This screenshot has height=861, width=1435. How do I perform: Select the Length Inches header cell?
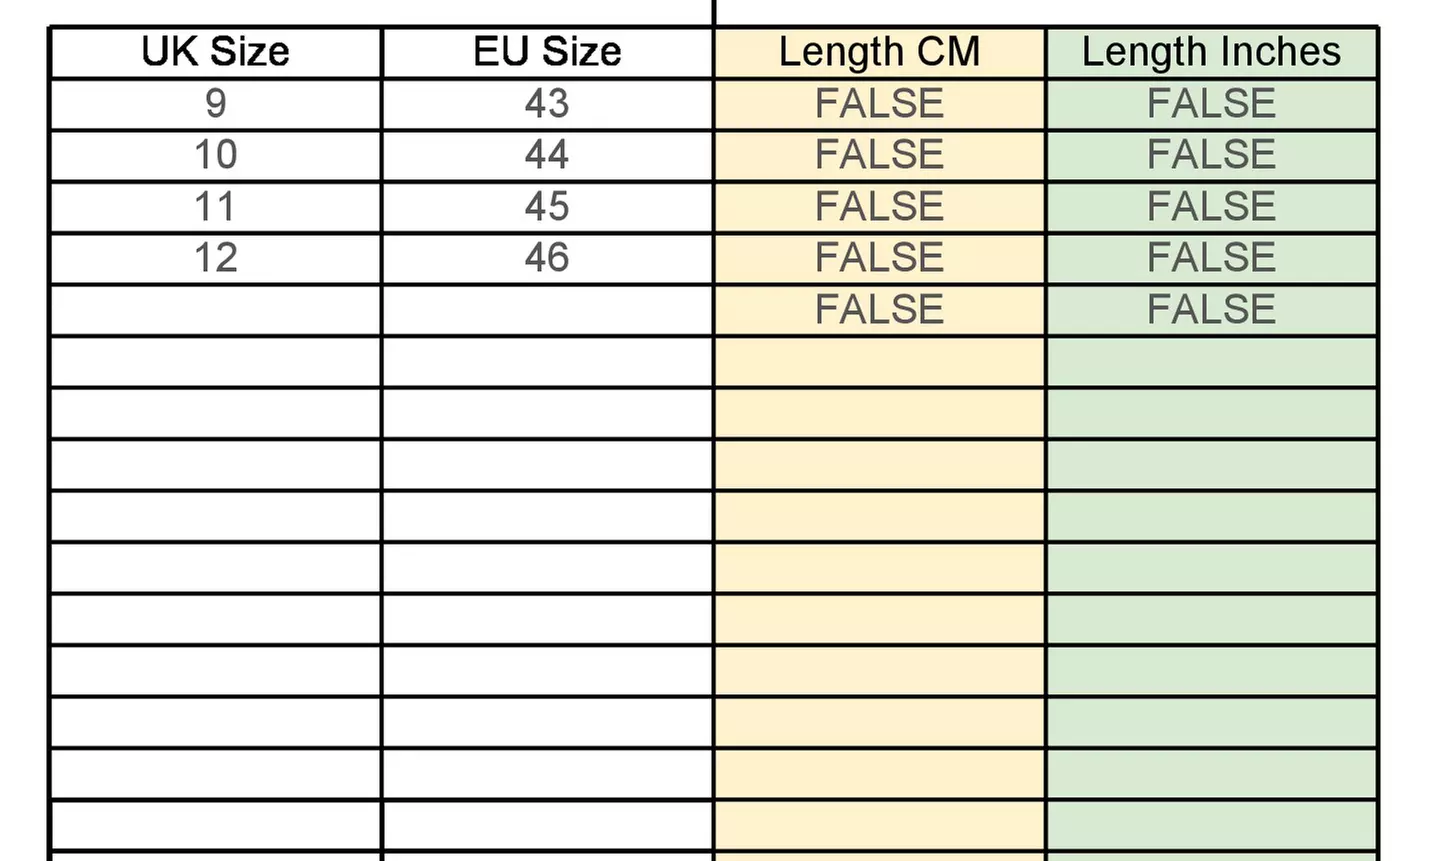[x=1211, y=52]
